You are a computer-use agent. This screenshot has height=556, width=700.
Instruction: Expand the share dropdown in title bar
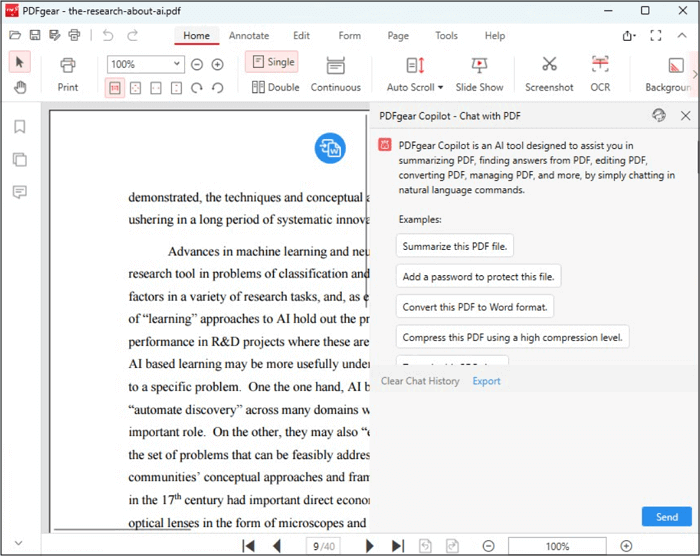point(629,36)
